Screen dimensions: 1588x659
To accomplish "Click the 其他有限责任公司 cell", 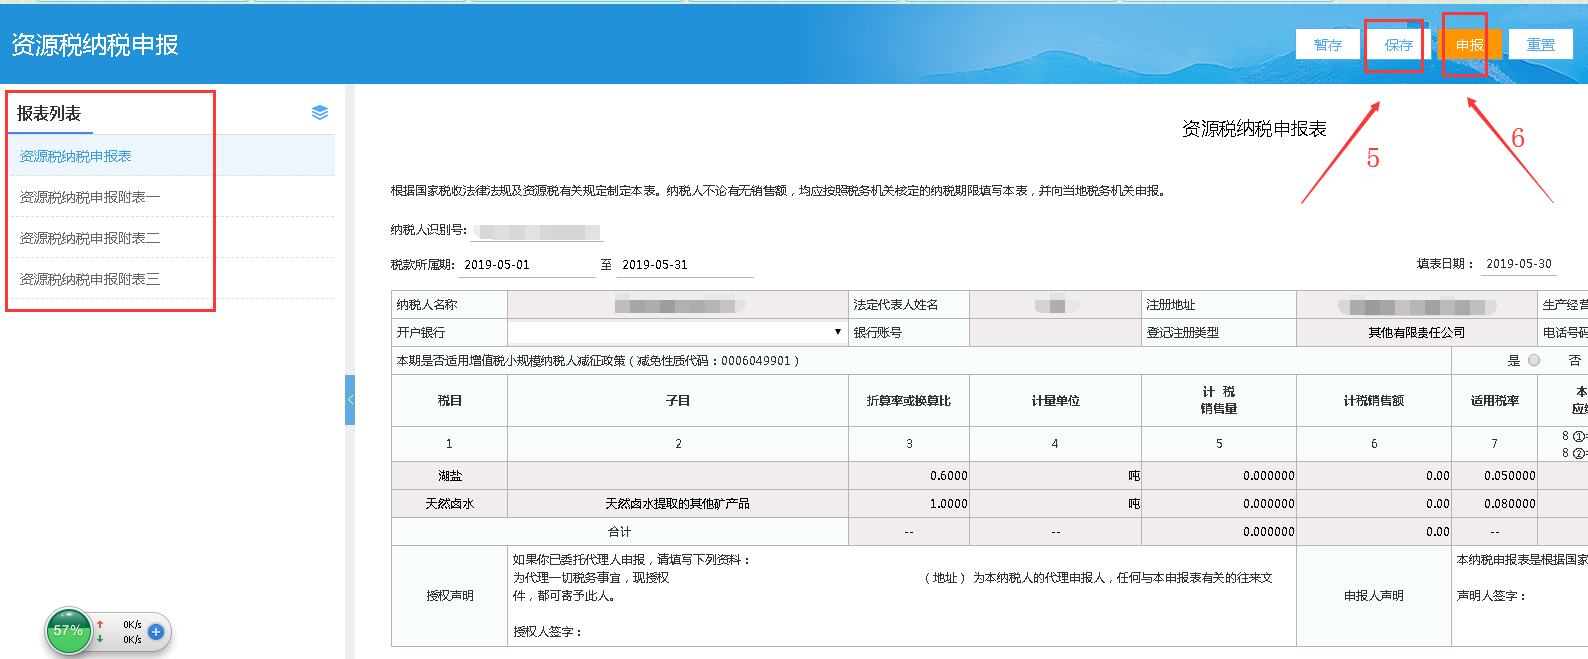I will tap(1417, 332).
